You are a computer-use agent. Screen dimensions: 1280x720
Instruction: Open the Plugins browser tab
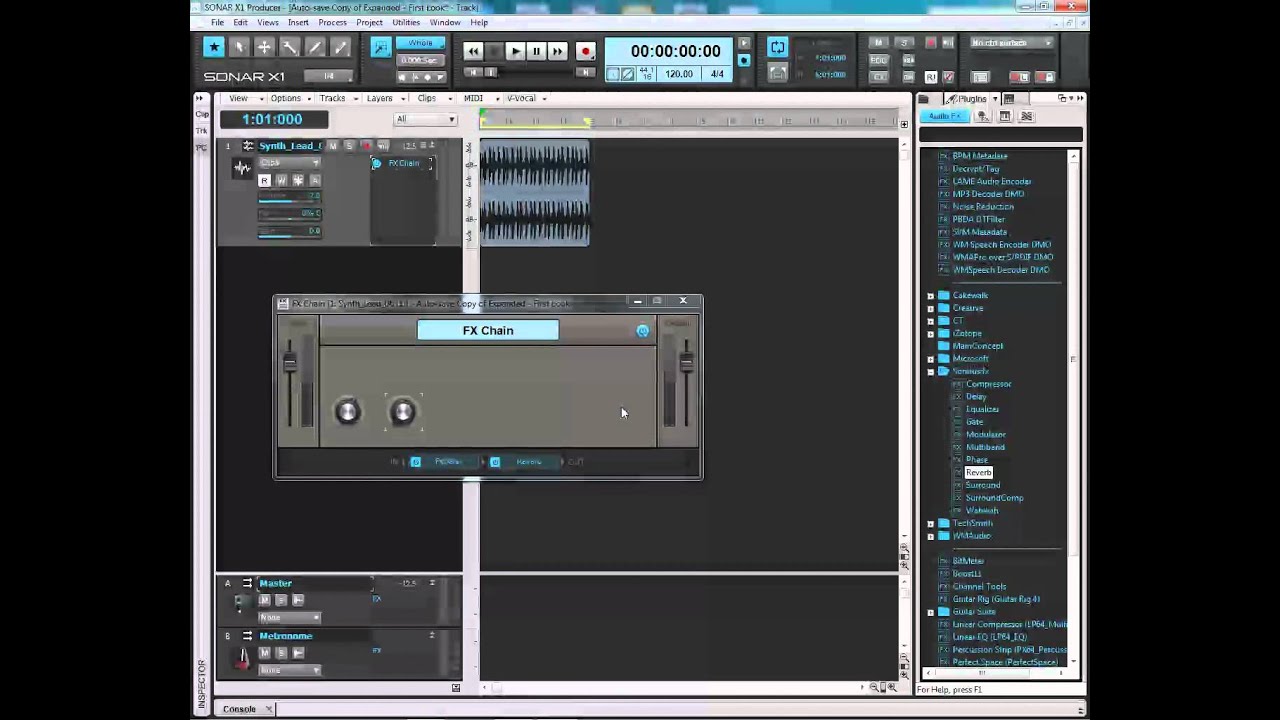(969, 99)
